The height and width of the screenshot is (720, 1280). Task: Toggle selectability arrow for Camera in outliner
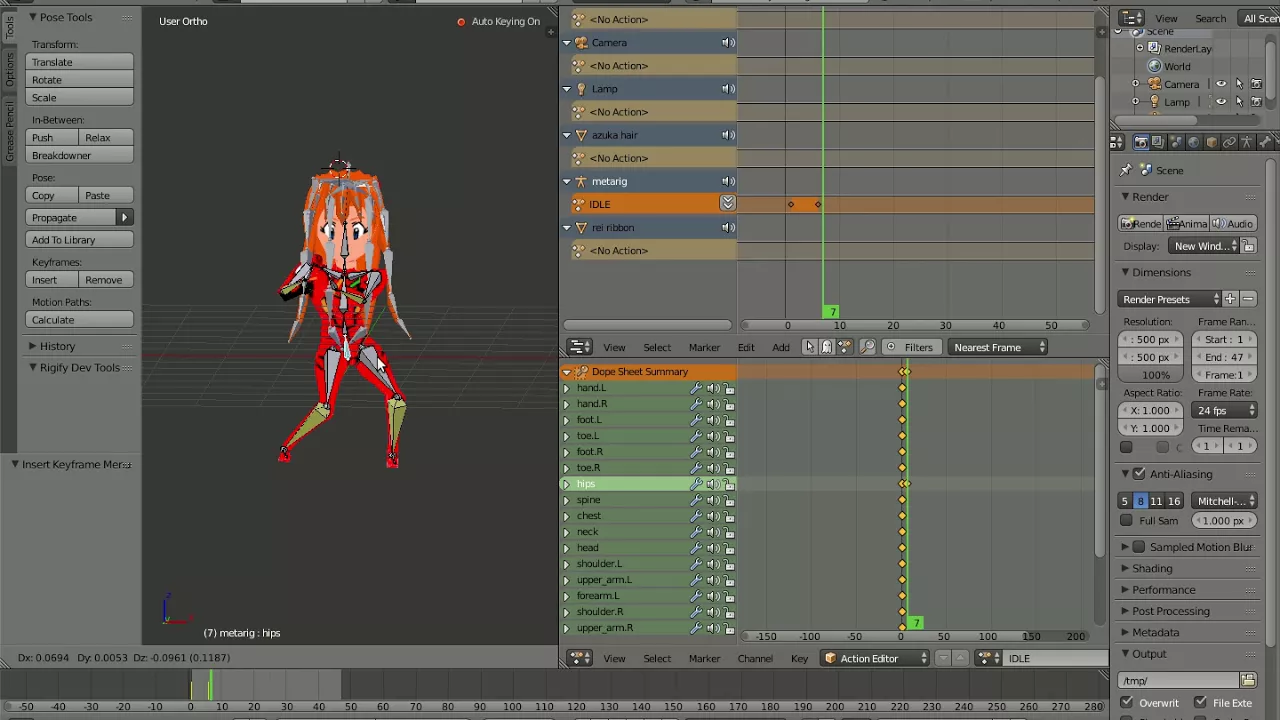click(1239, 84)
